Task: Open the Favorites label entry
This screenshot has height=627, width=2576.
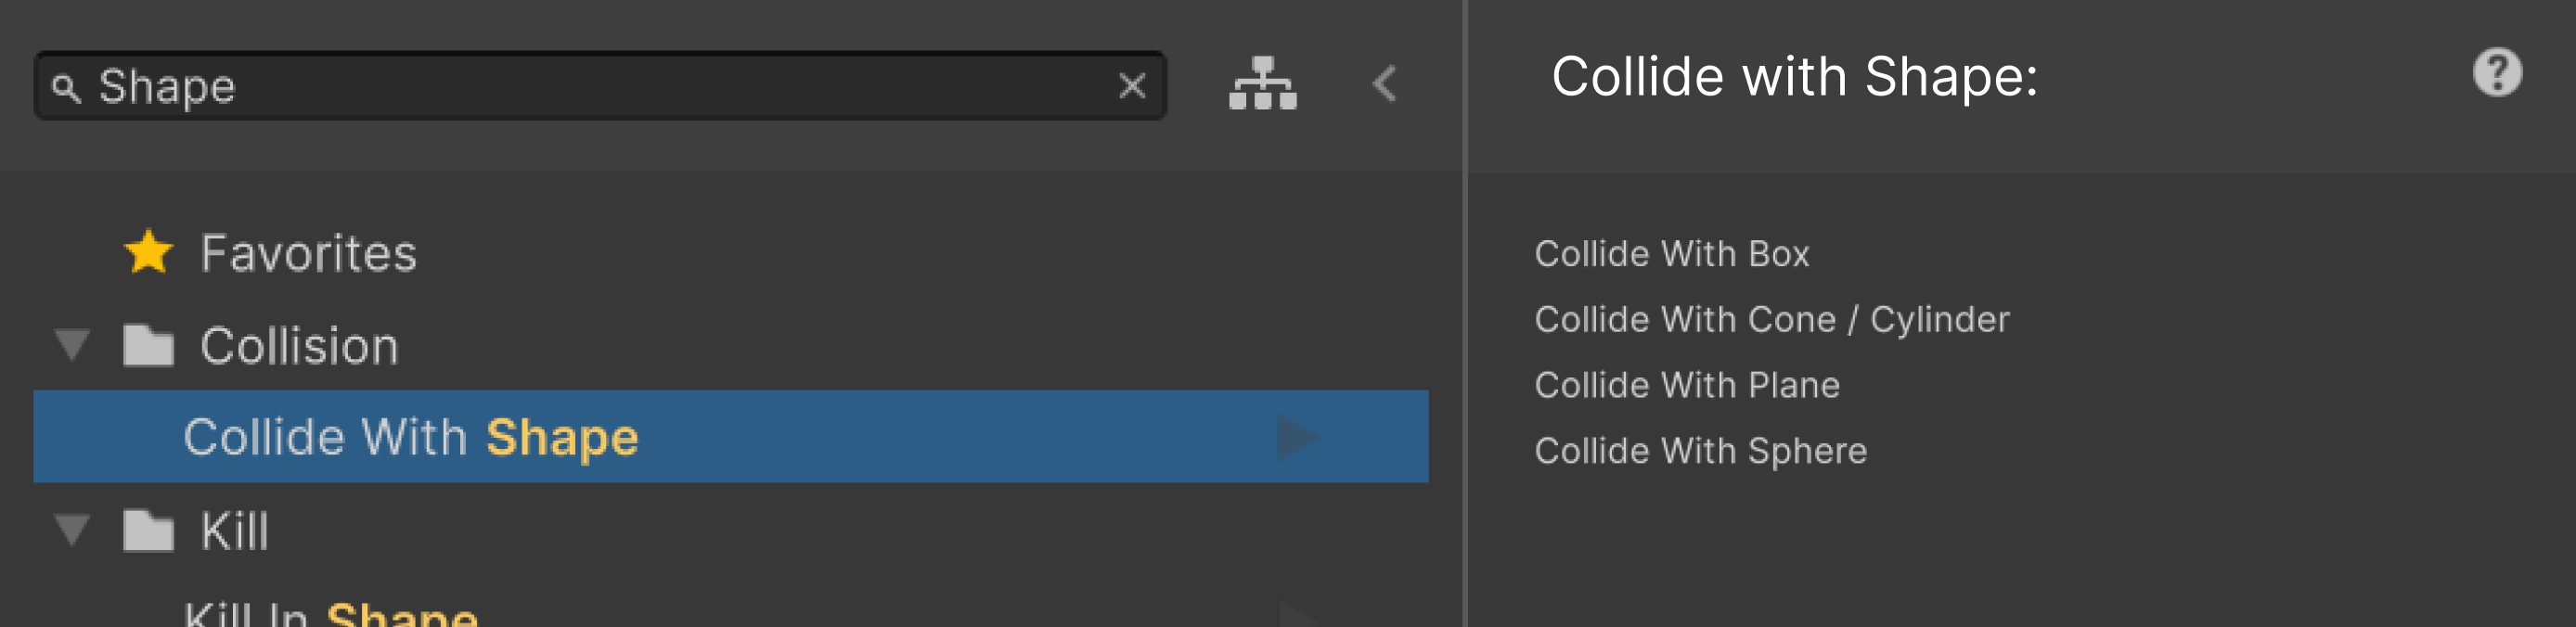Action: (308, 253)
